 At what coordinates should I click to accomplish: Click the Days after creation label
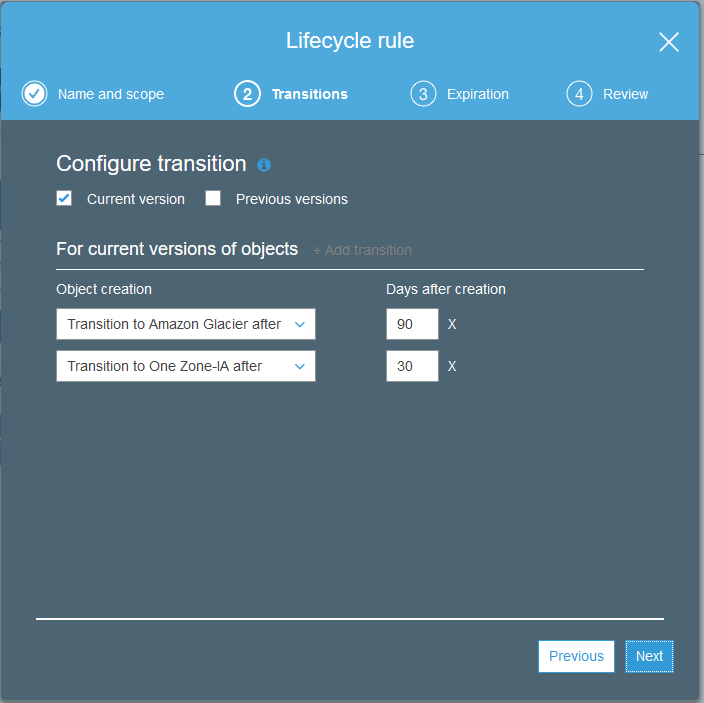[x=446, y=289]
